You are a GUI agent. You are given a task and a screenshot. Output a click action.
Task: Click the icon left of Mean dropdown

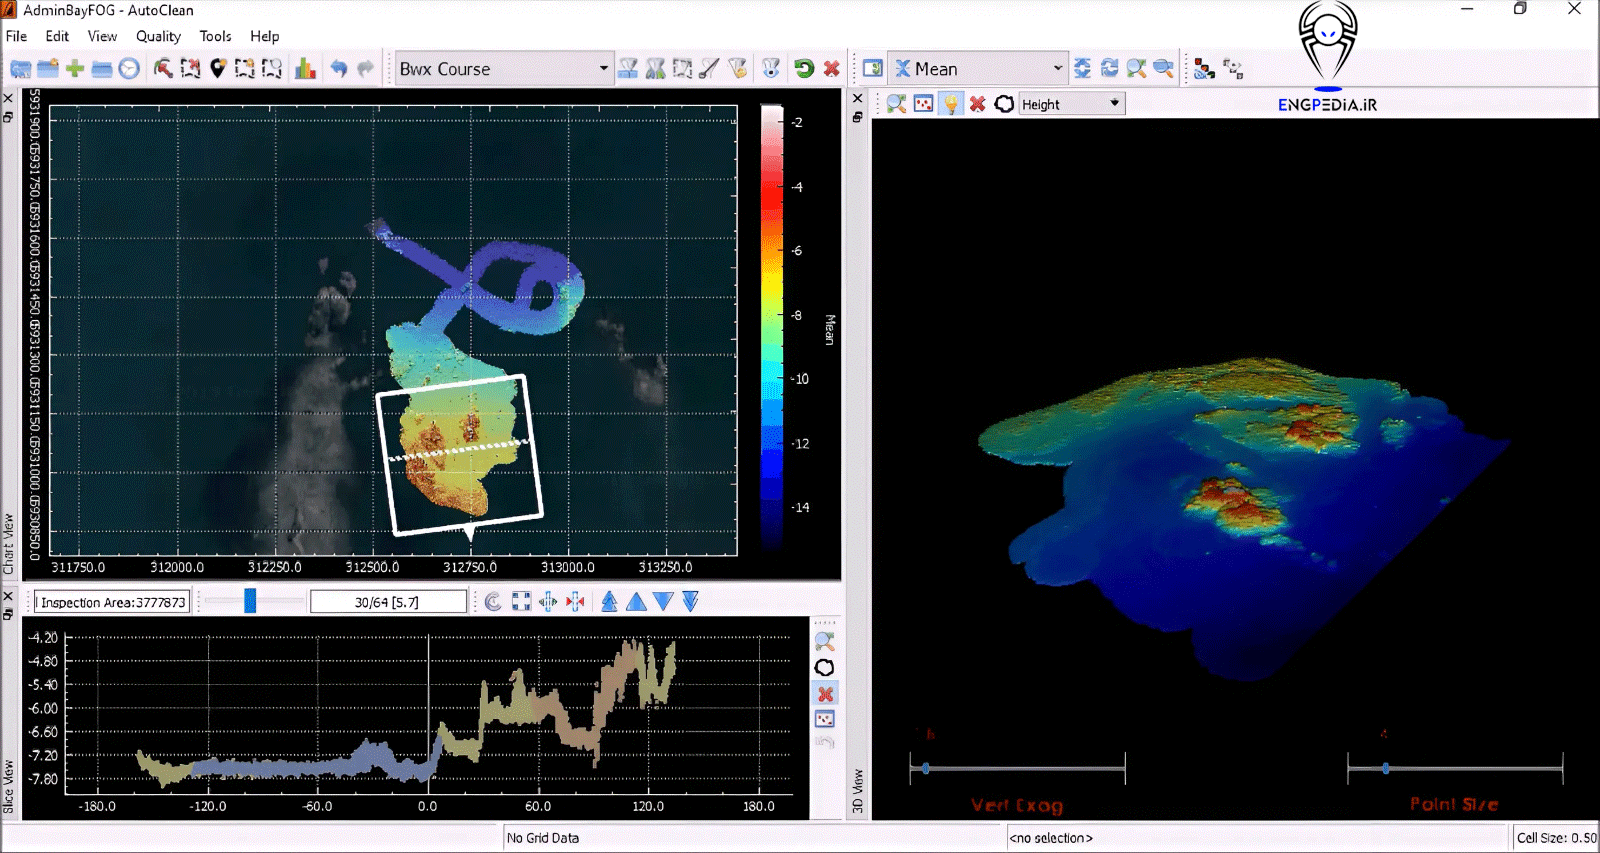coord(872,69)
